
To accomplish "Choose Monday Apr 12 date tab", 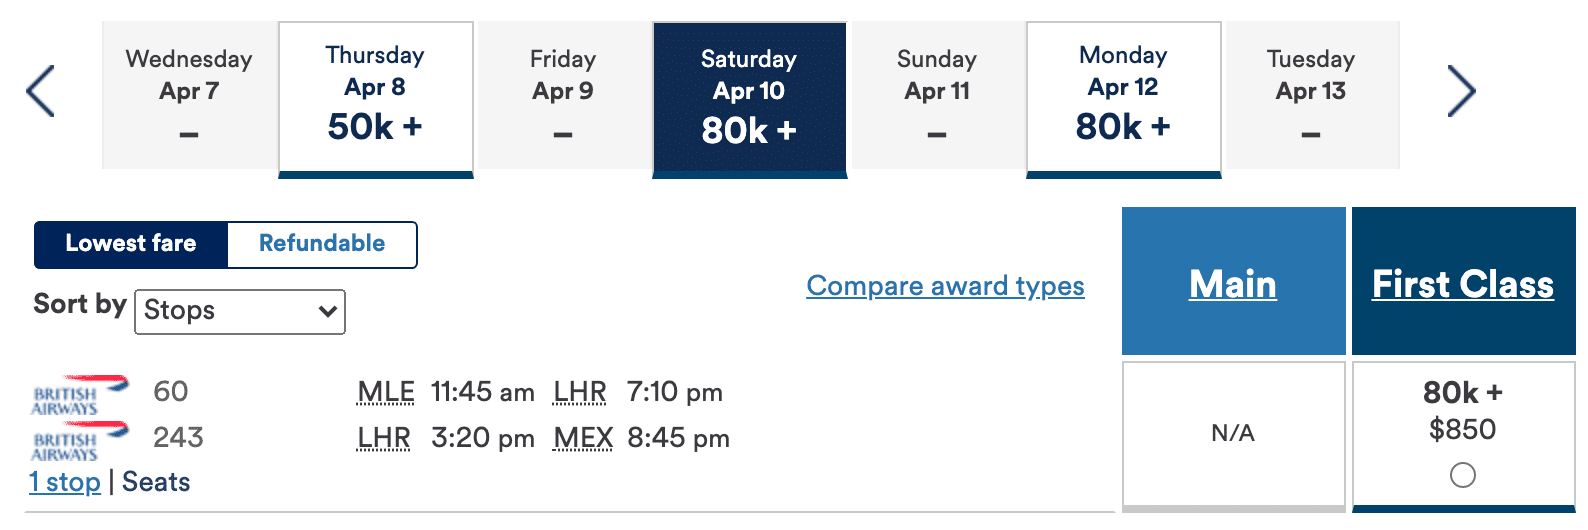I will pyautogui.click(x=1123, y=99).
